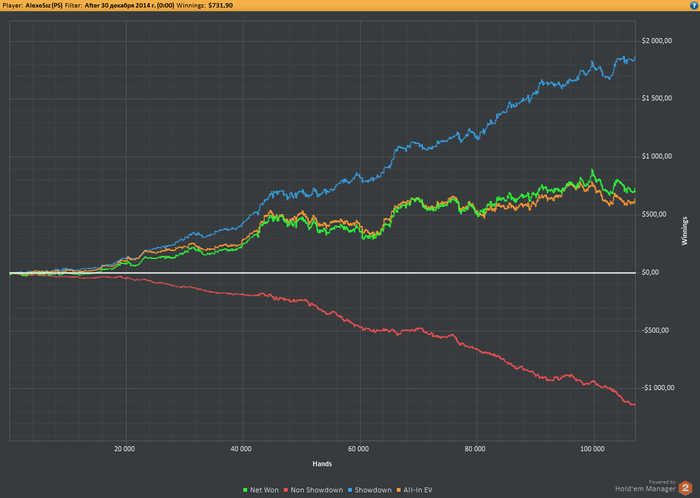The width and height of the screenshot is (700, 498).
Task: Click the -$500,00 axis label
Action: click(x=655, y=331)
